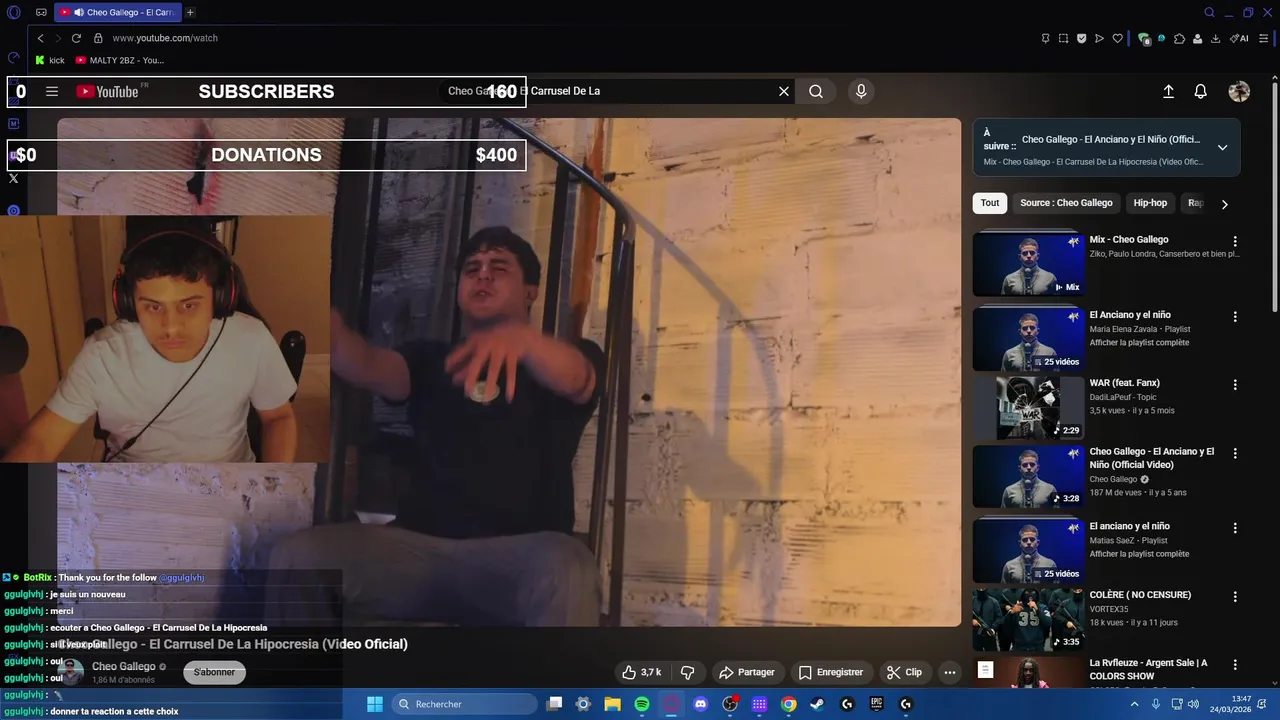The height and width of the screenshot is (720, 1280).
Task: Open the YouTube notifications bell
Action: click(x=1201, y=91)
